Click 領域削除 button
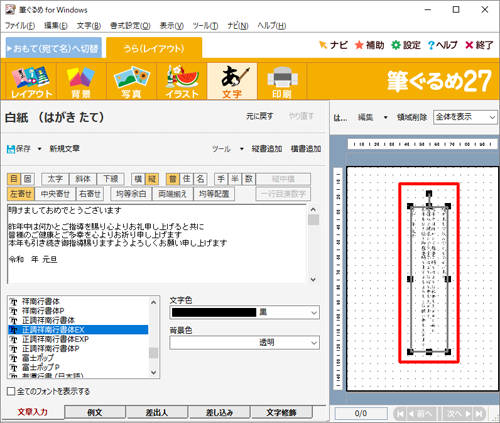Image resolution: width=500 pixels, height=423 pixels. click(412, 117)
